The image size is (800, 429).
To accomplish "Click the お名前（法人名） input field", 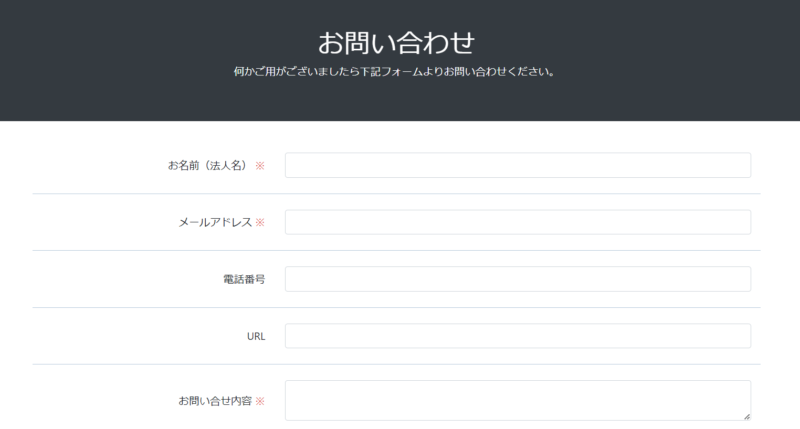I will [518, 165].
